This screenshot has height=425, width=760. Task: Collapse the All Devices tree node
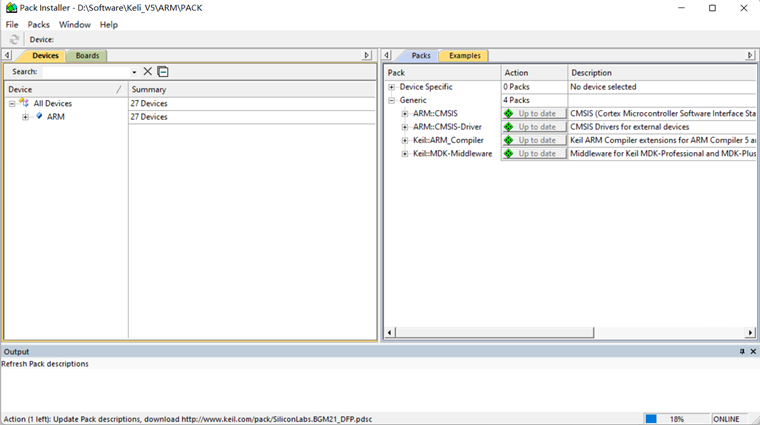click(12, 104)
